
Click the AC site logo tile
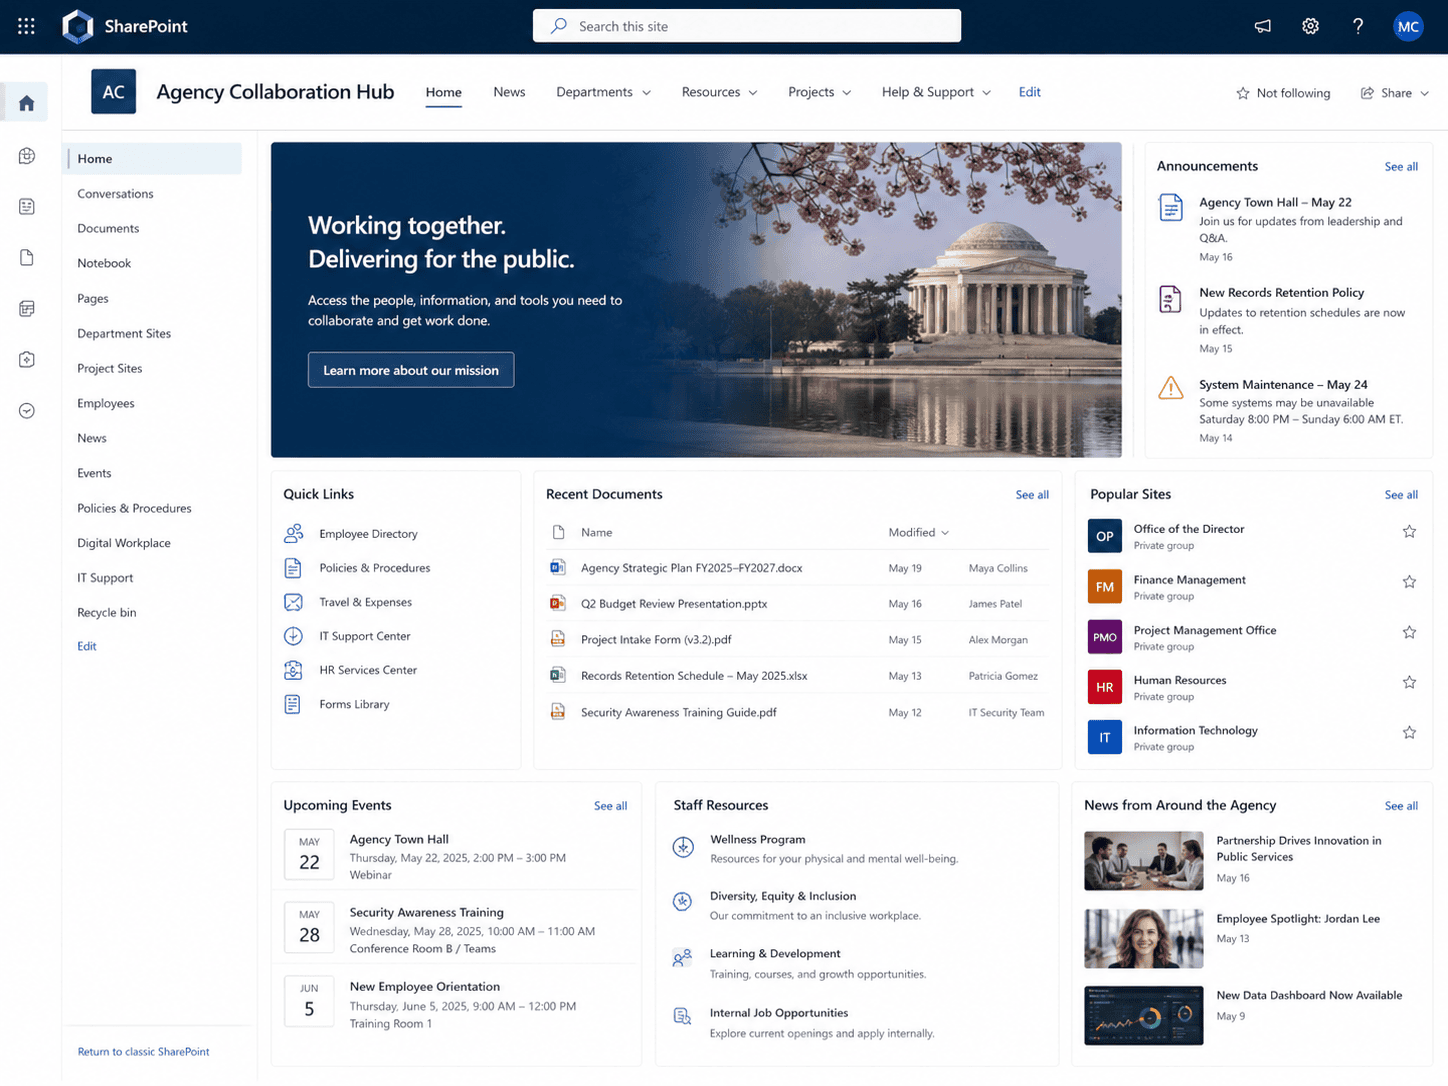tap(113, 92)
